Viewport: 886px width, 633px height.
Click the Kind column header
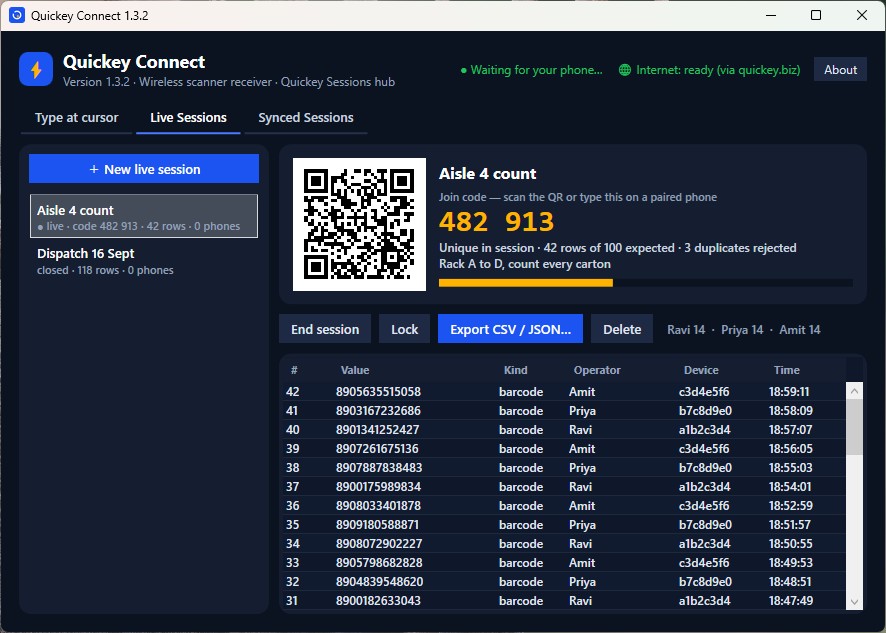click(x=515, y=370)
